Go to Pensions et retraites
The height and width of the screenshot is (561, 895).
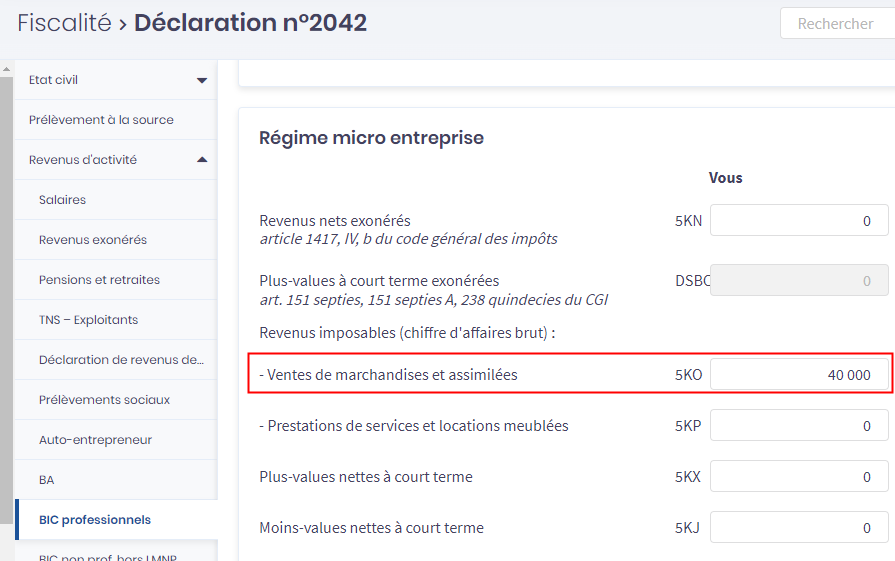(x=99, y=280)
